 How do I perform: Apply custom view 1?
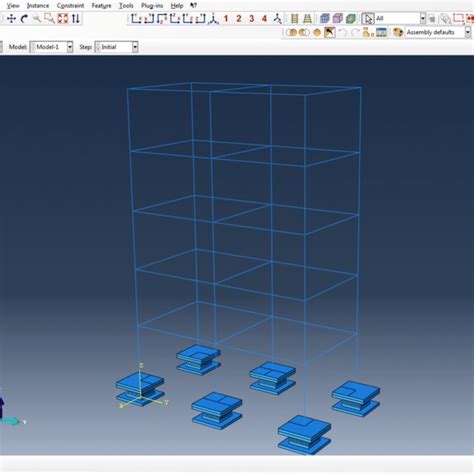tap(226, 19)
